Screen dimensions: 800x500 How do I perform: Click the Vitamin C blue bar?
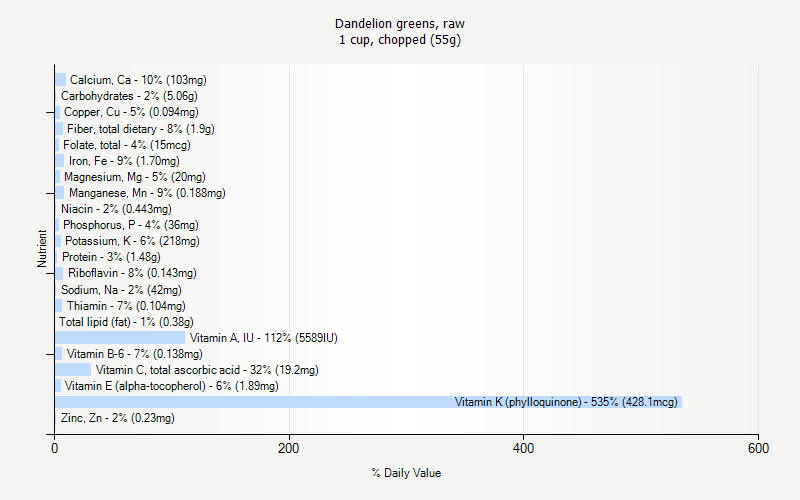coord(73,370)
